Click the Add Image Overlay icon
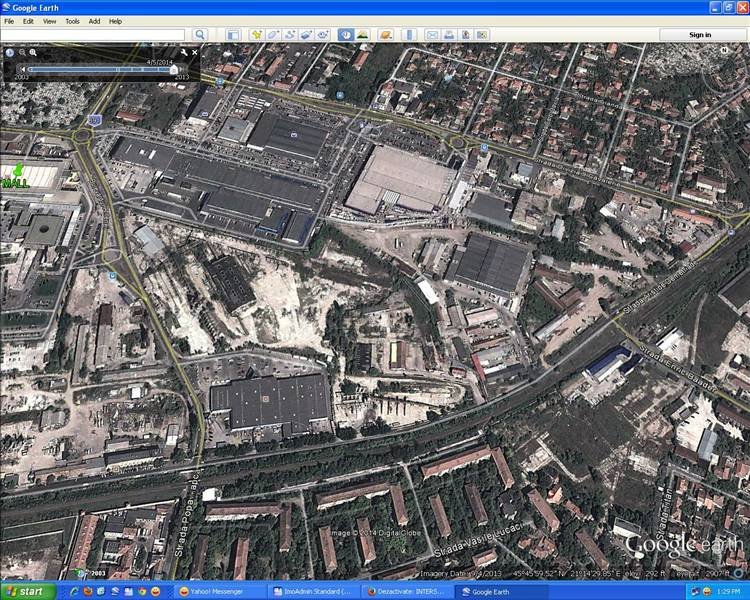The height and width of the screenshot is (600, 750). point(307,35)
